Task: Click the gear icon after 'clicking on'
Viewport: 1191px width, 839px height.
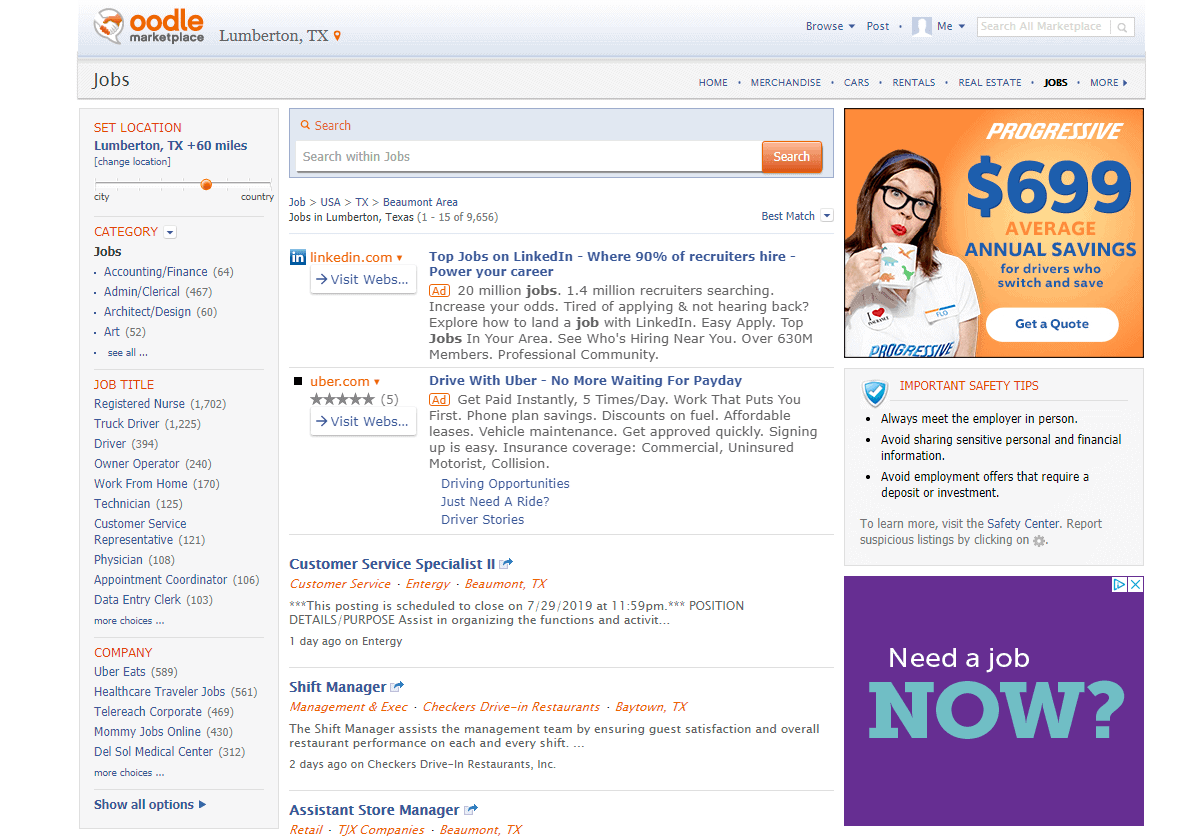Action: (1039, 541)
